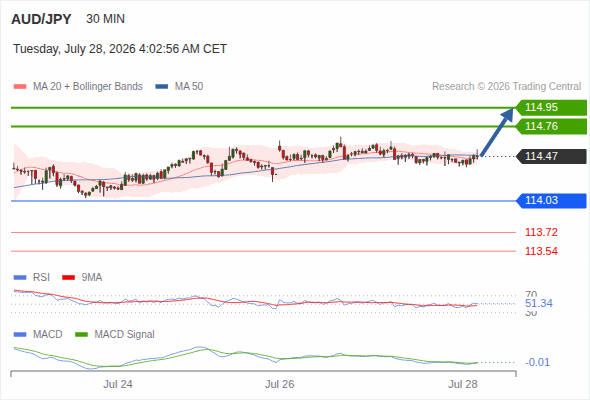Click the MACD Signal legend label
Screen dimensions: 590x400
coord(125,335)
